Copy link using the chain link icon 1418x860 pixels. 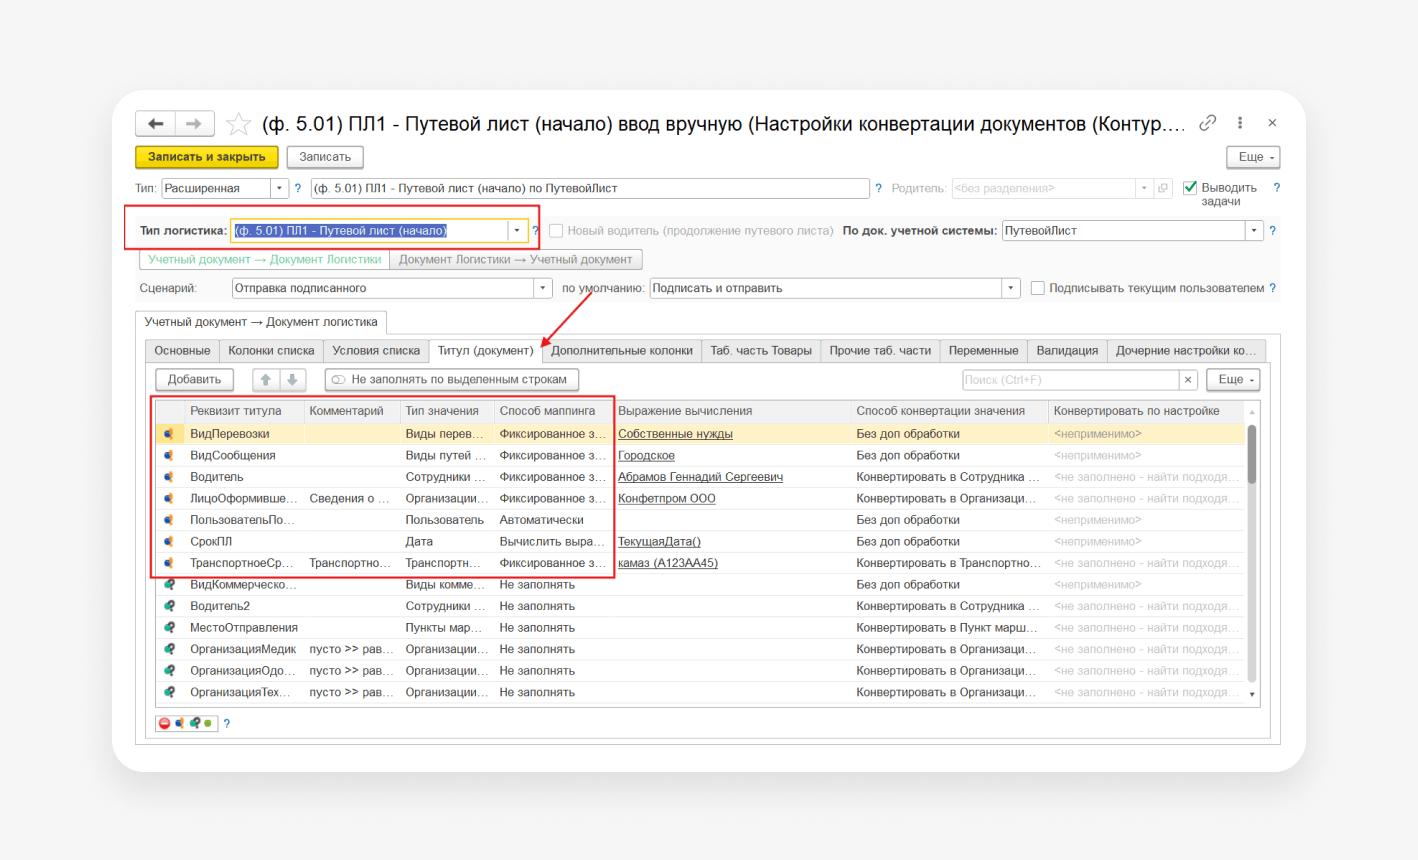point(1208,123)
